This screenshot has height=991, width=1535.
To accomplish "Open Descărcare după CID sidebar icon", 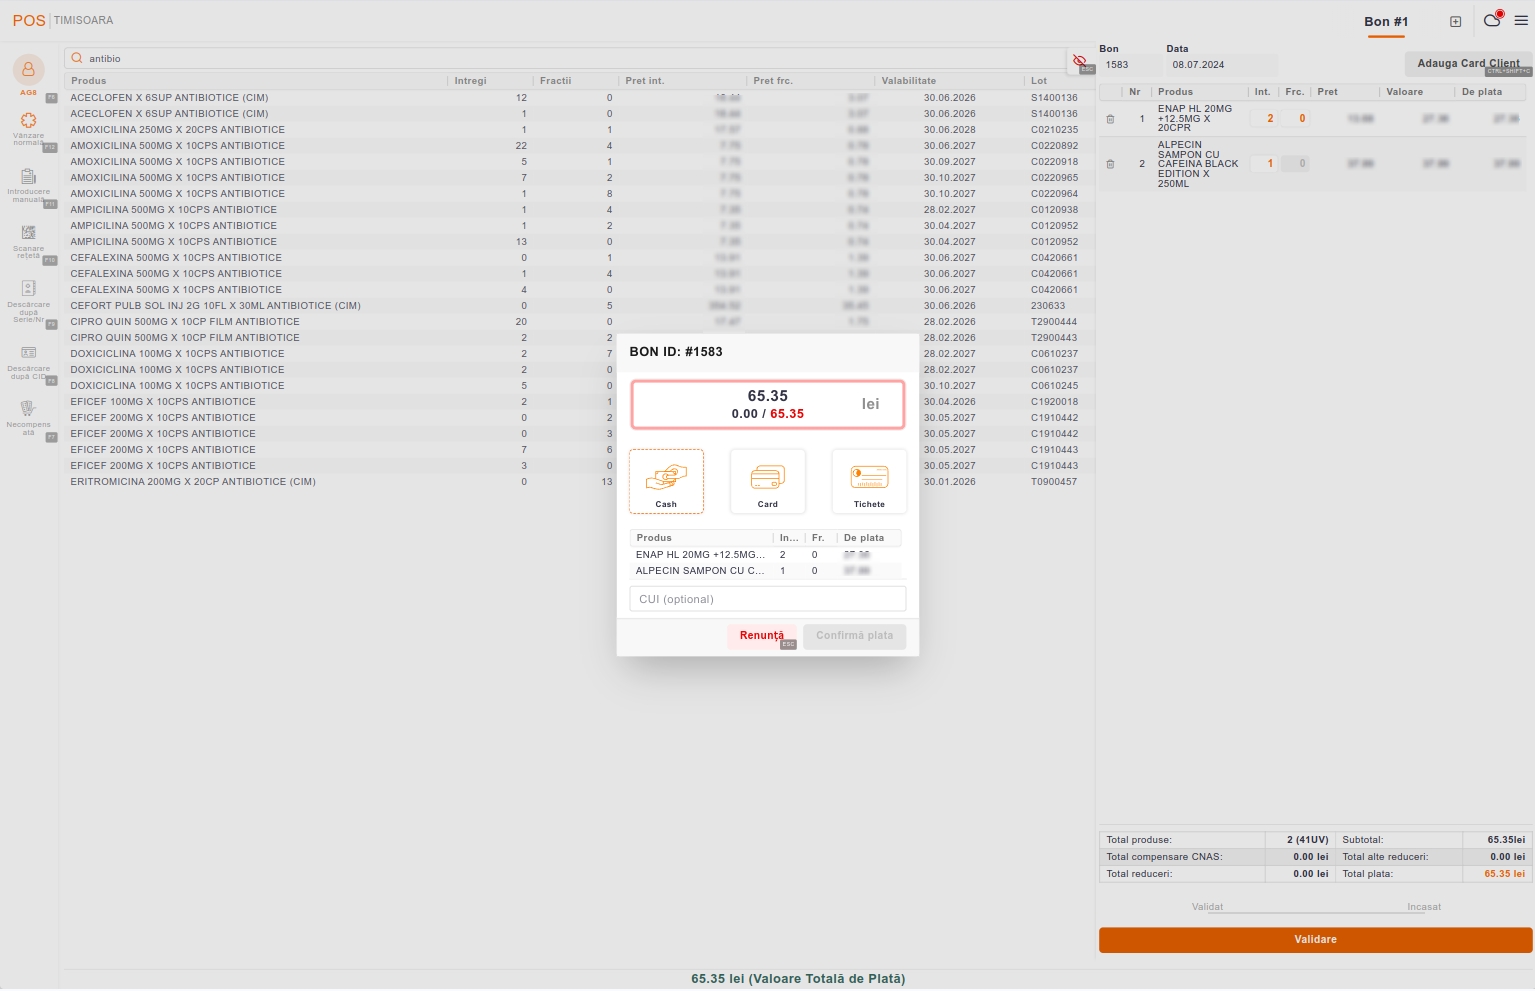I will tap(28, 353).
